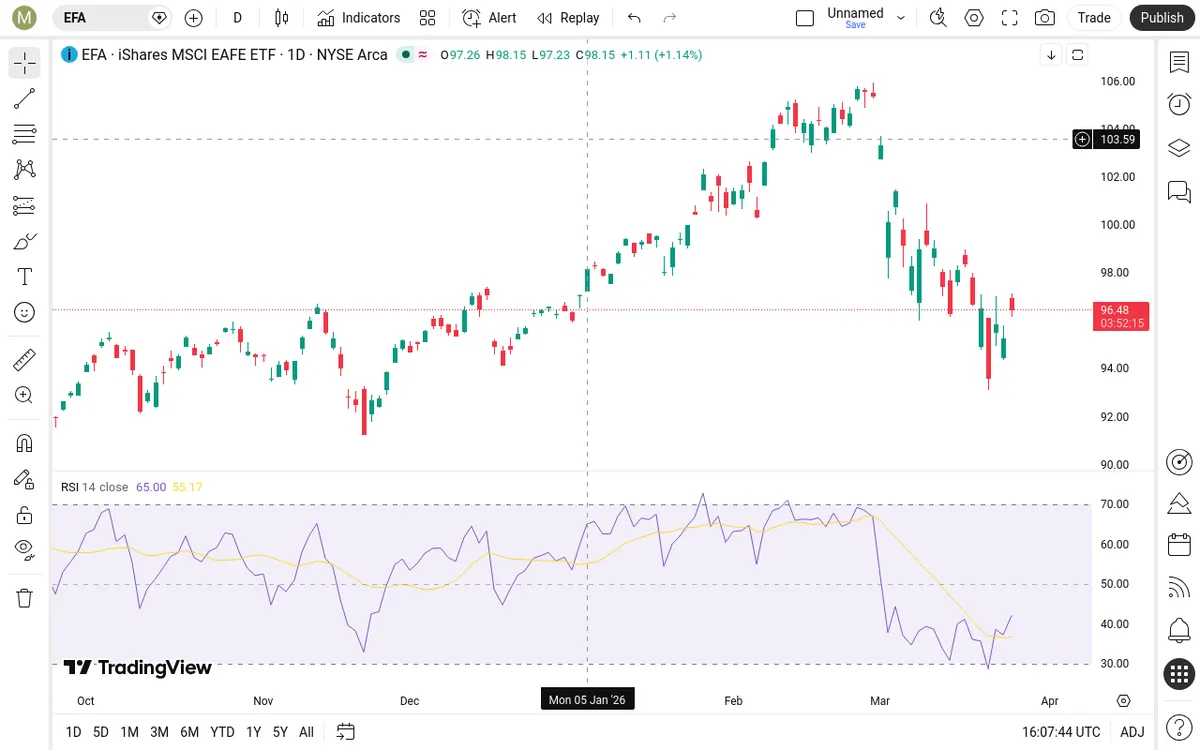
Task: Show All time range
Action: [x=306, y=732]
